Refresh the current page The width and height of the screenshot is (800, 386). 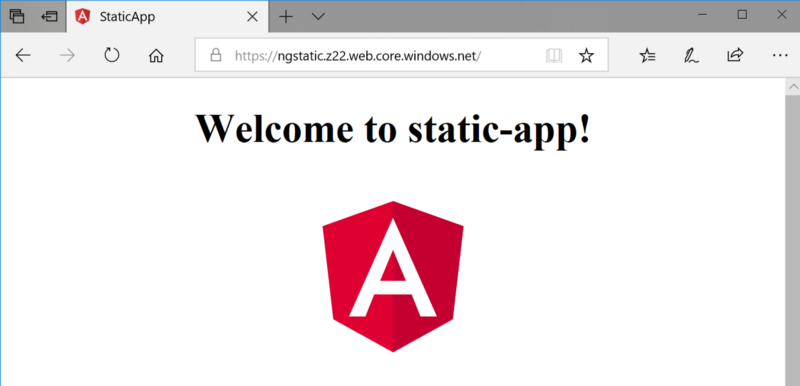111,55
